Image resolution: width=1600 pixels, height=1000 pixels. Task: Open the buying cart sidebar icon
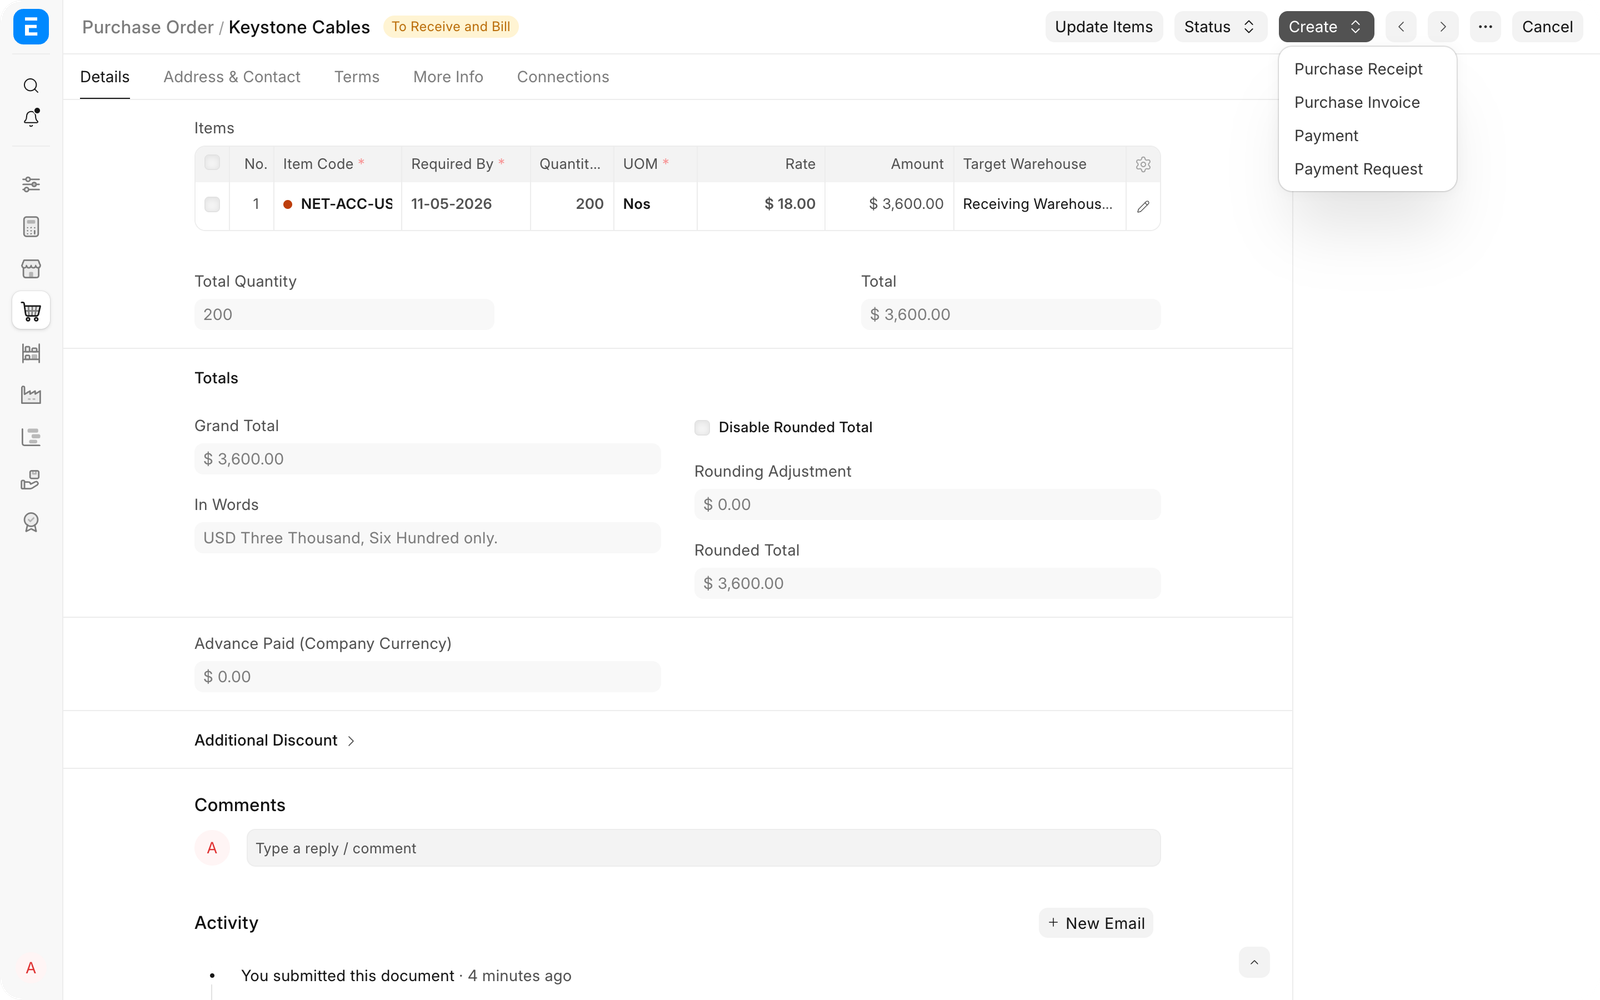point(31,311)
